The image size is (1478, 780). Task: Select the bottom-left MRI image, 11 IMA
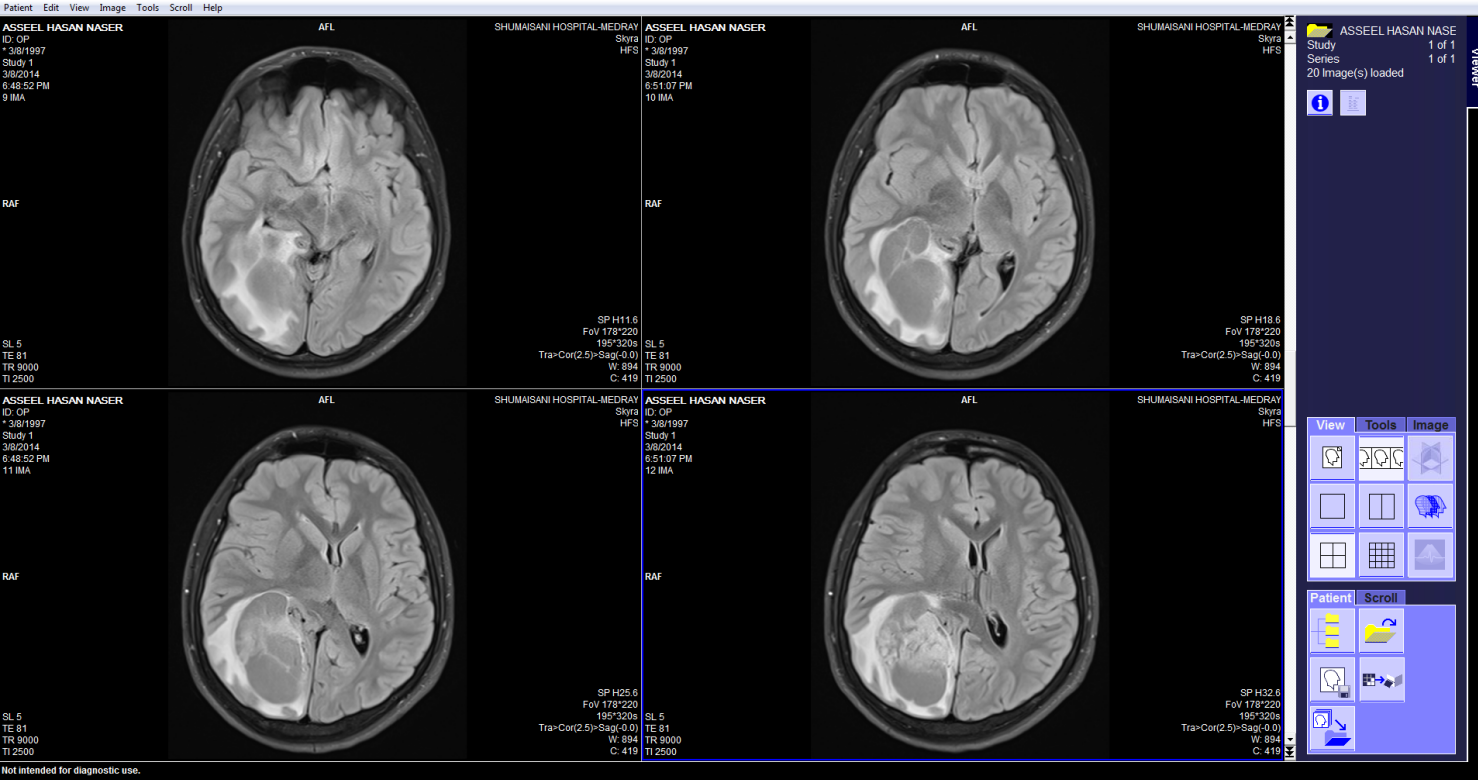click(320, 574)
